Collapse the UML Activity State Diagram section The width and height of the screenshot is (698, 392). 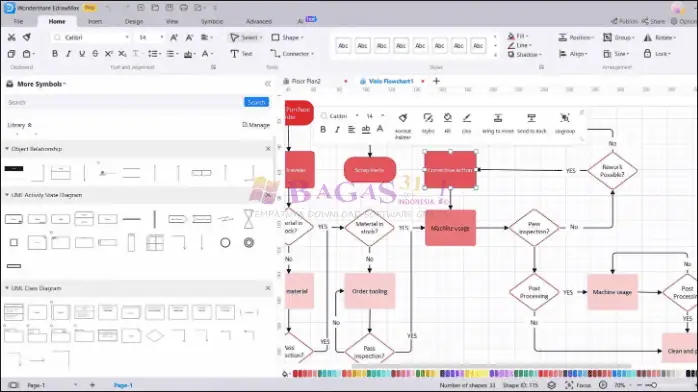coord(7,195)
